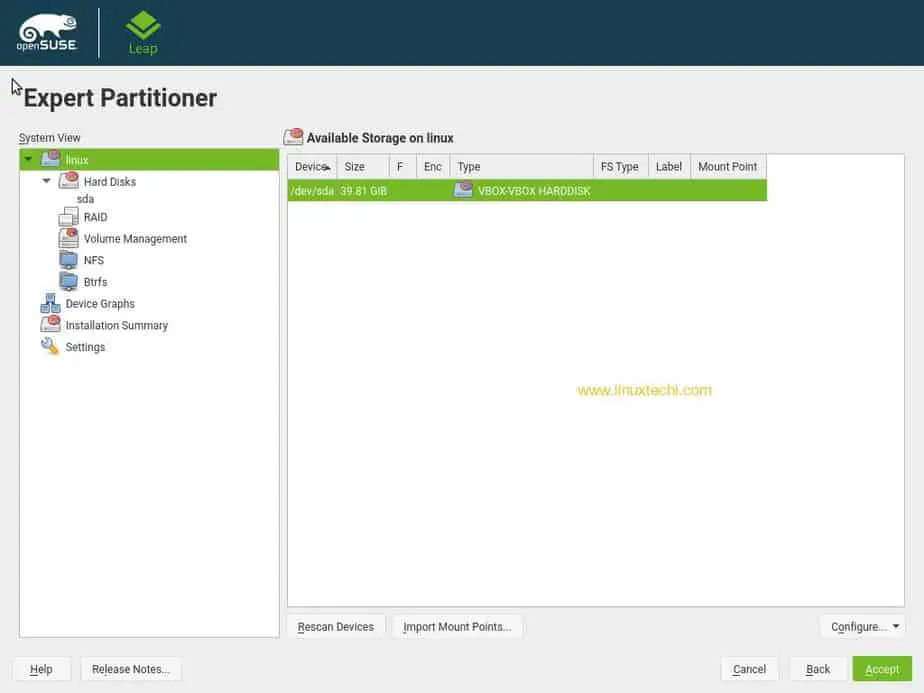
Task: Sort by the F column header
Action: tap(402, 167)
